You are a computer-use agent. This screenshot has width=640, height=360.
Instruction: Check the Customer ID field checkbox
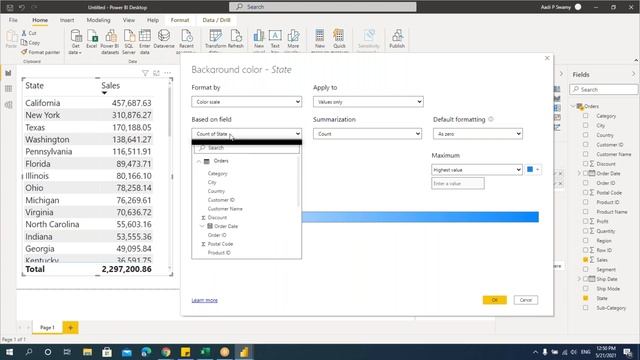pyautogui.click(x=586, y=144)
